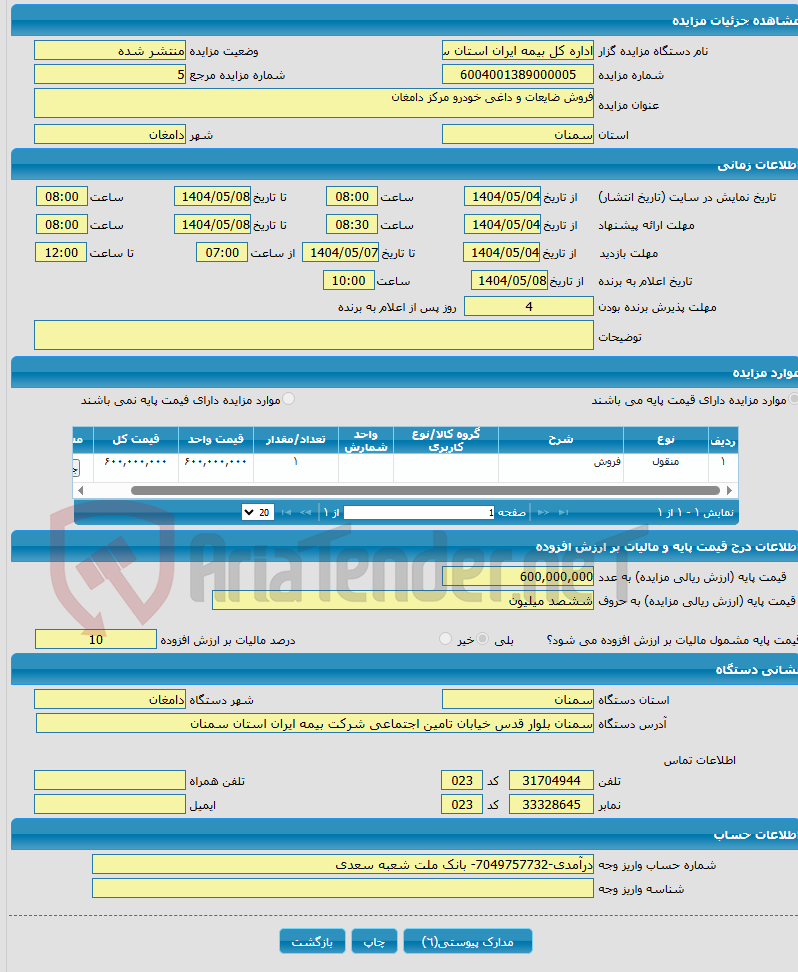Viewport: 798px width, 972px height.
Task: Click proposal deadline start time 08:30
Action: pyautogui.click(x=352, y=225)
